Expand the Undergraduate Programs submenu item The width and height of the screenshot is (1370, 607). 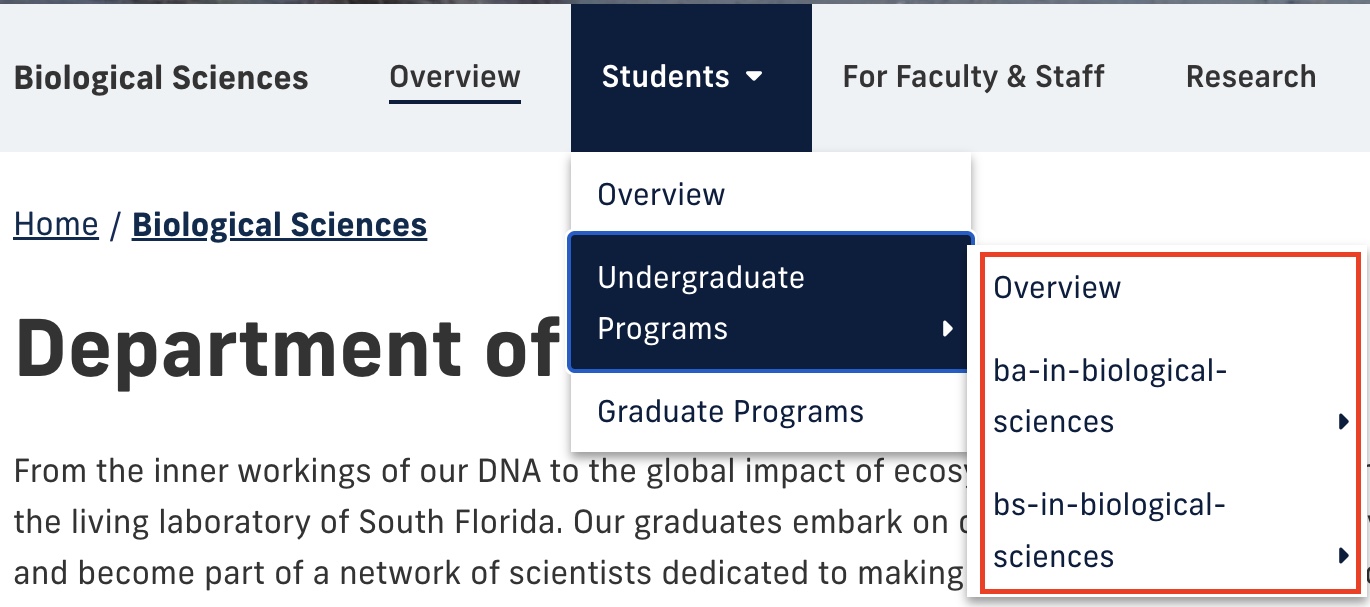click(771, 303)
